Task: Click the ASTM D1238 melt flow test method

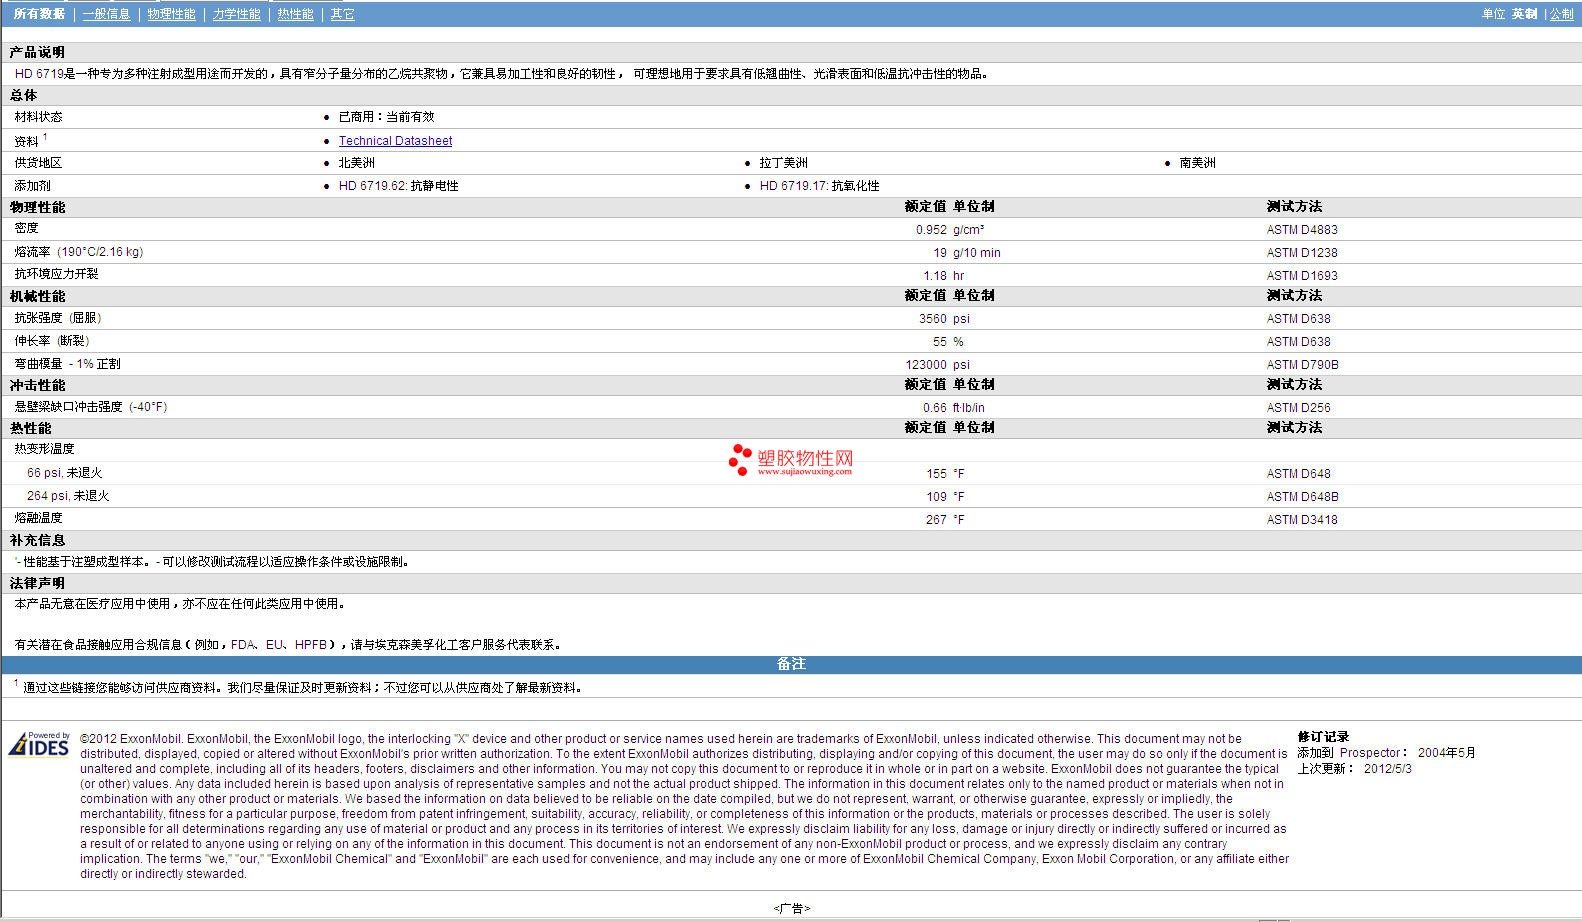Action: click(1301, 253)
